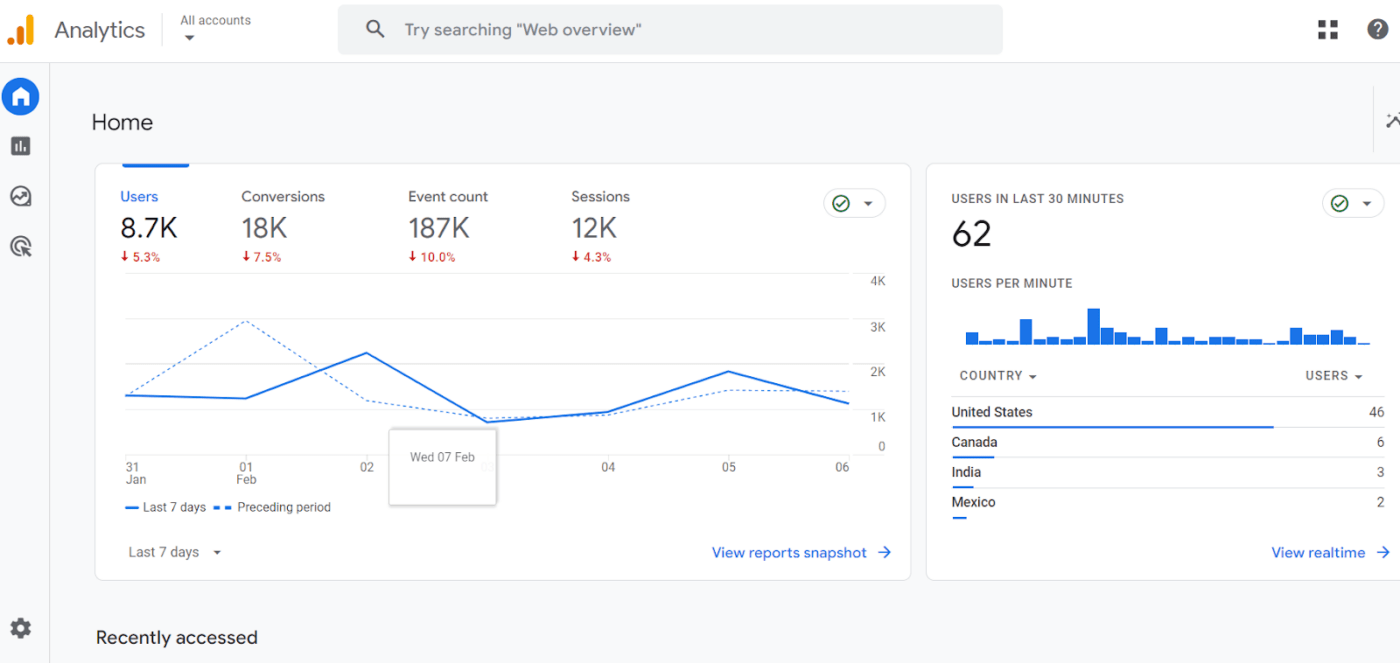Open the Advertising sidebar icon

point(21,246)
